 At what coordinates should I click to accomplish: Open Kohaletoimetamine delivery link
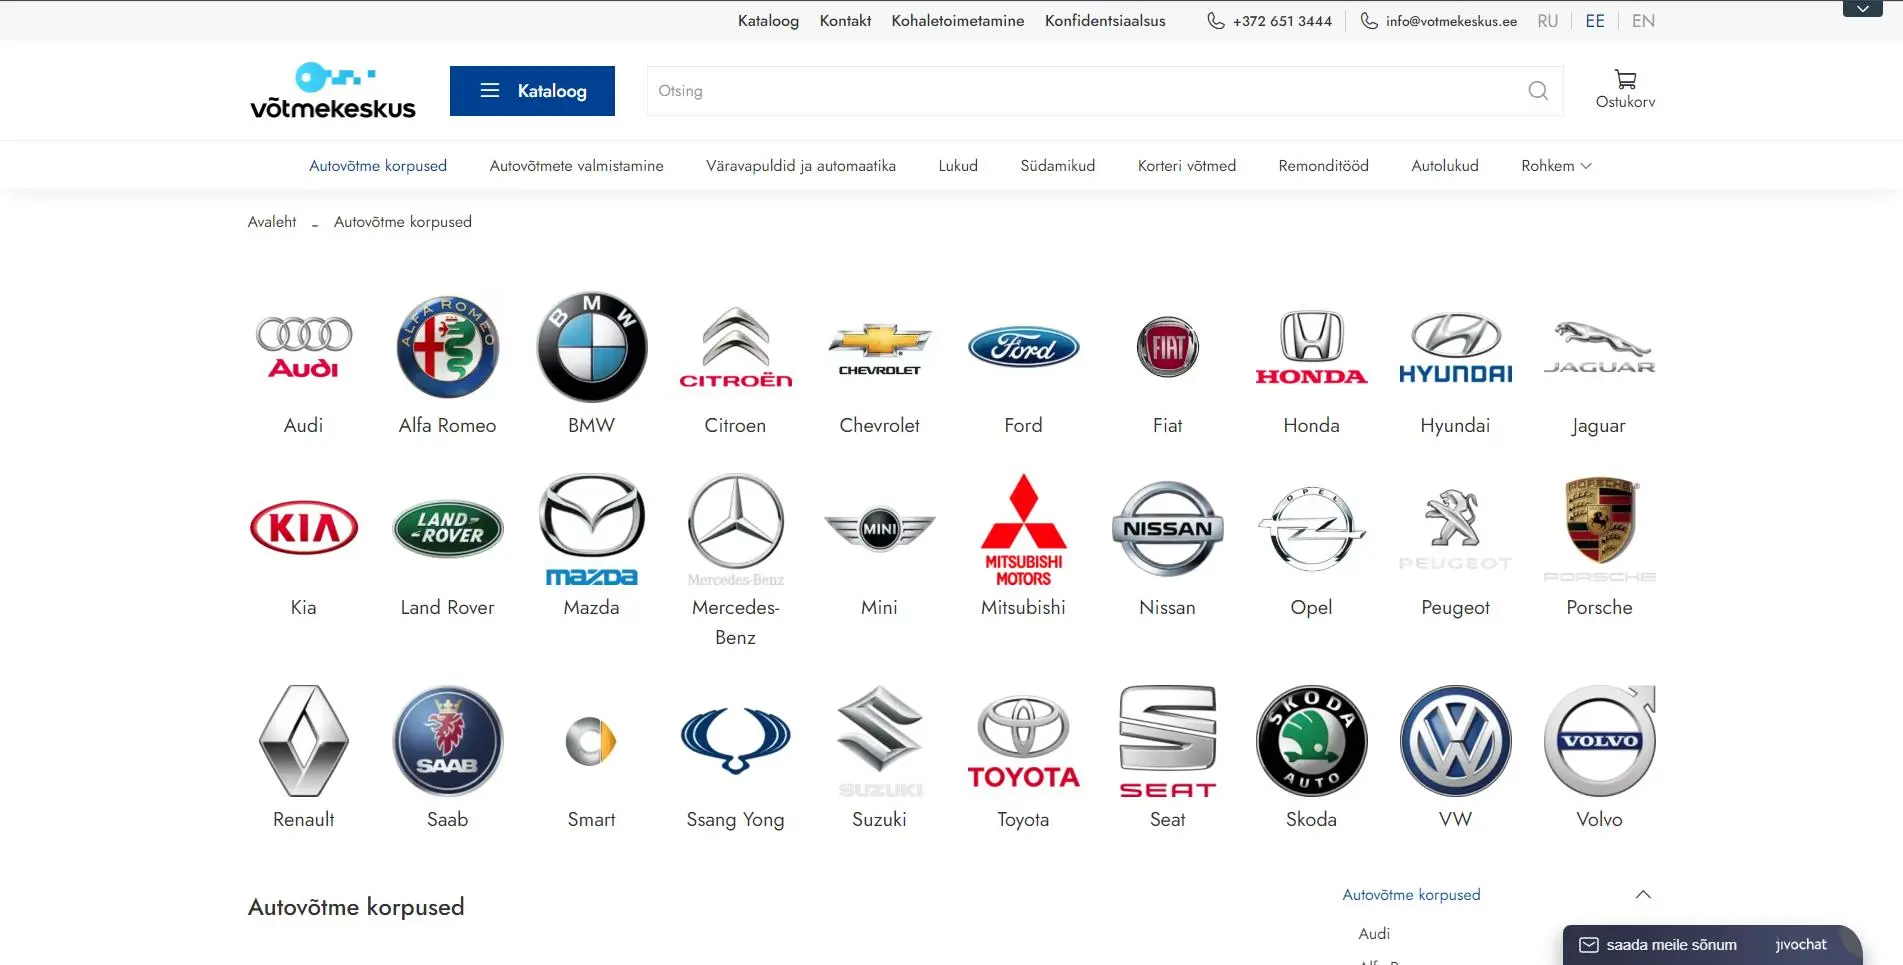point(958,21)
